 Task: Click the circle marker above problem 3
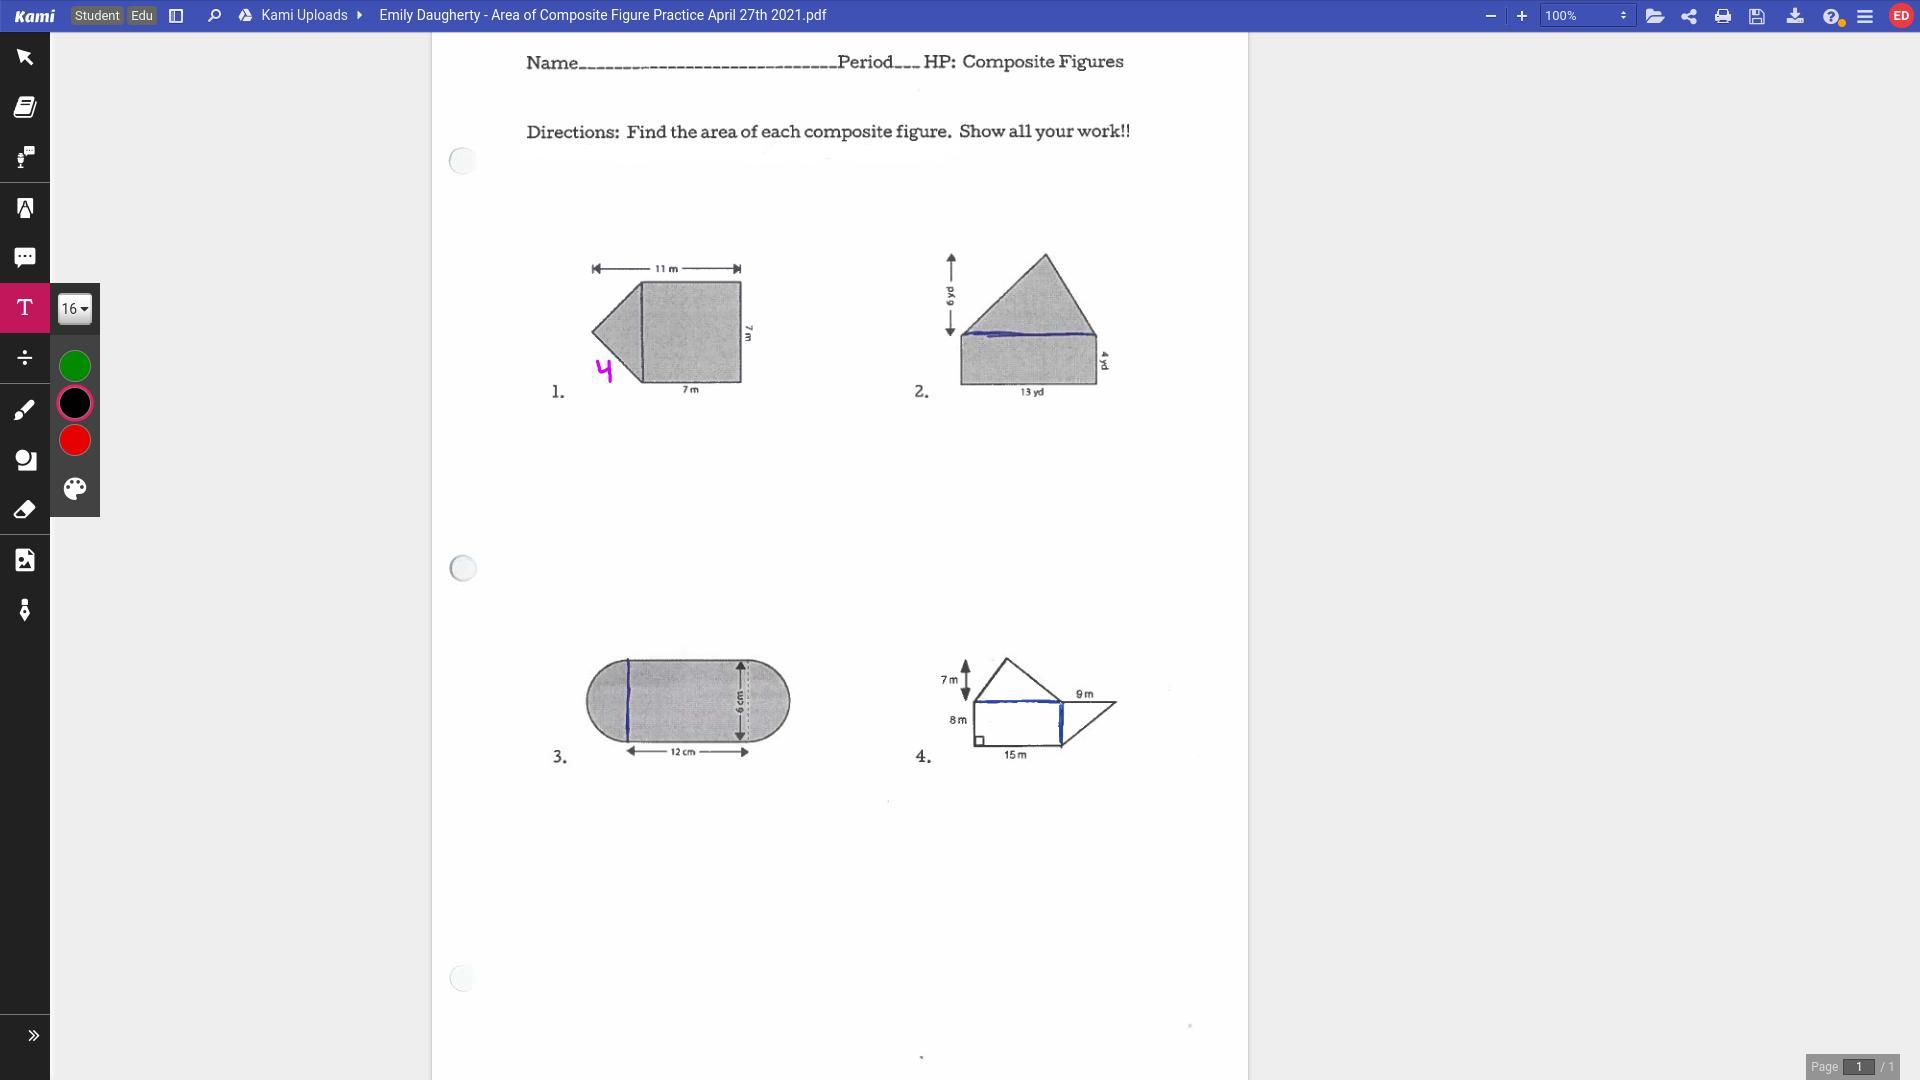click(x=462, y=569)
